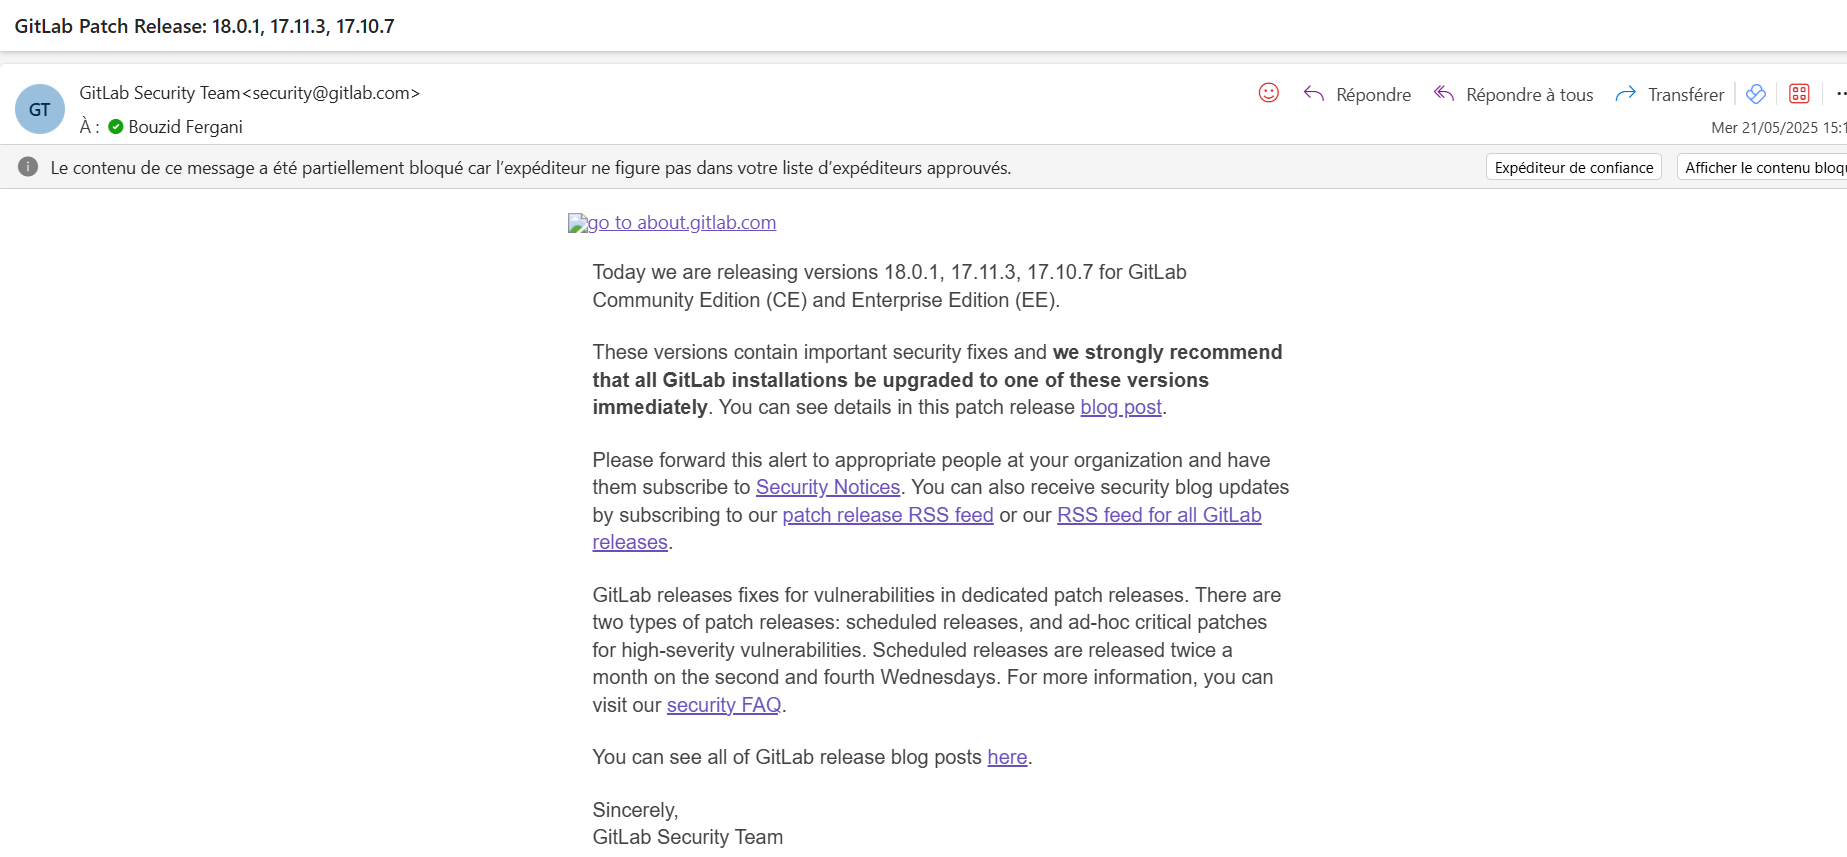Open the blue Viva Engage icon
This screenshot has width=1847, height=857.
pos(1756,94)
